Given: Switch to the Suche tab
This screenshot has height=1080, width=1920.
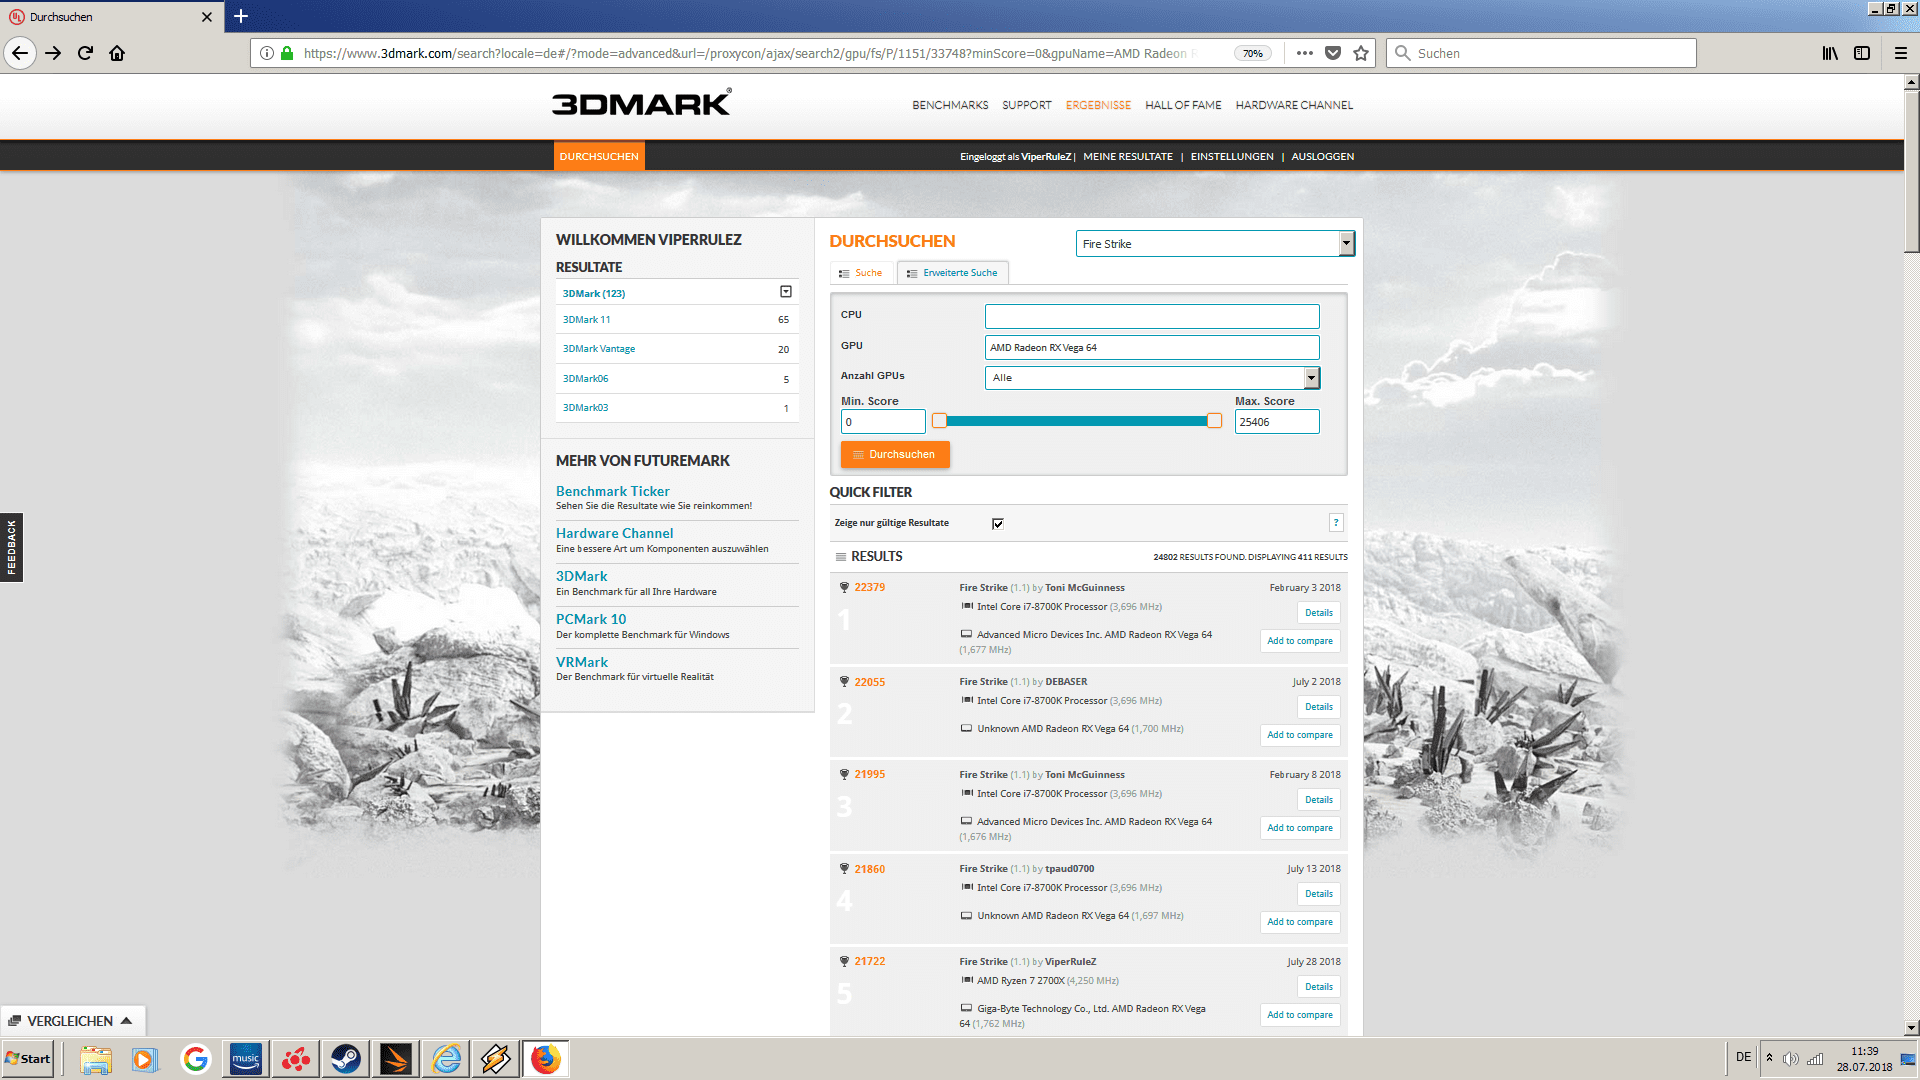Looking at the screenshot, I should pyautogui.click(x=861, y=273).
